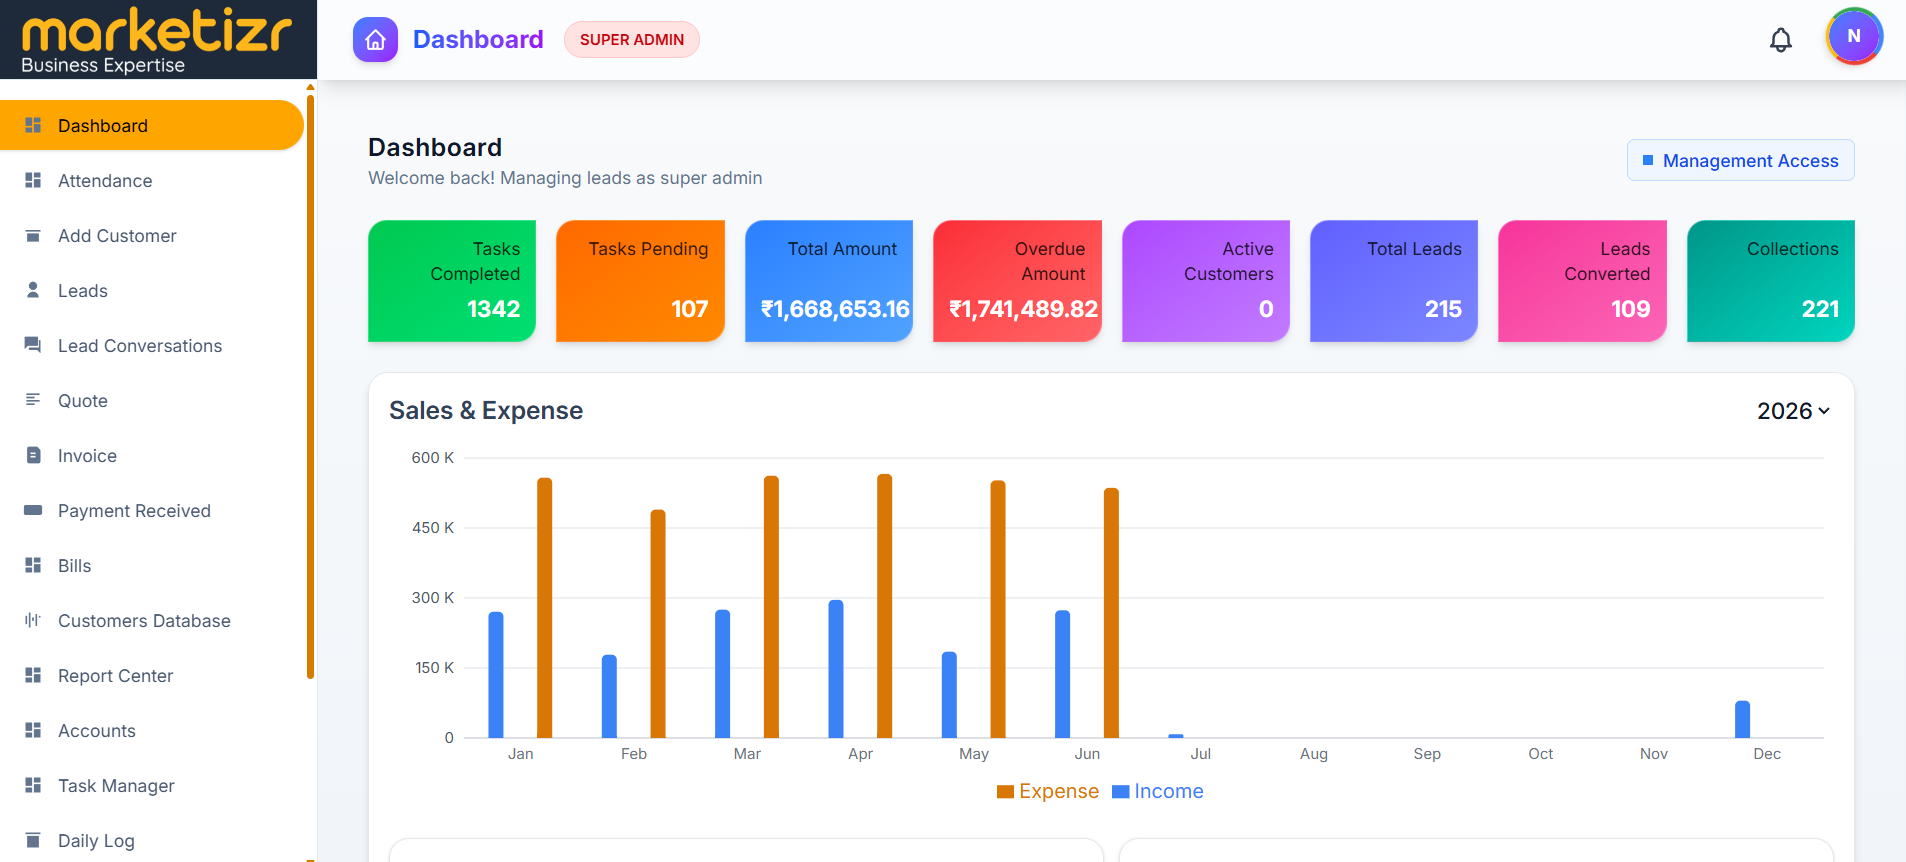The width and height of the screenshot is (1906, 862).
Task: Click the Bills sidebar icon
Action: pyautogui.click(x=33, y=565)
